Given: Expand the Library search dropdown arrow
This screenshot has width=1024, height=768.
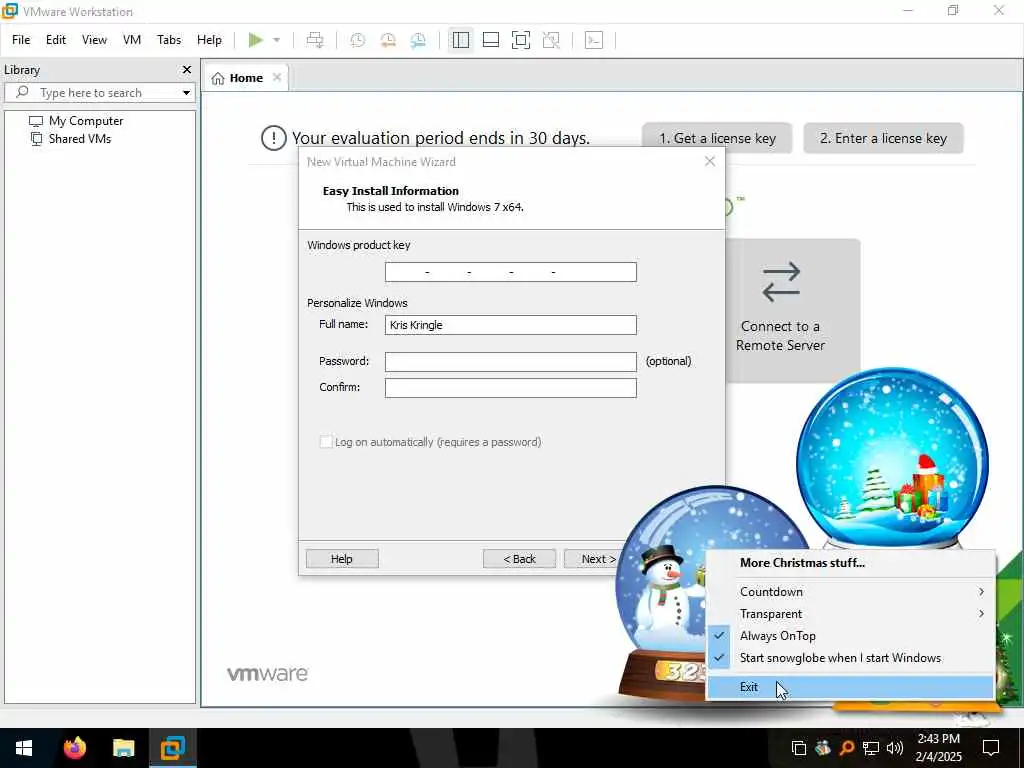Looking at the screenshot, I should pos(186,93).
